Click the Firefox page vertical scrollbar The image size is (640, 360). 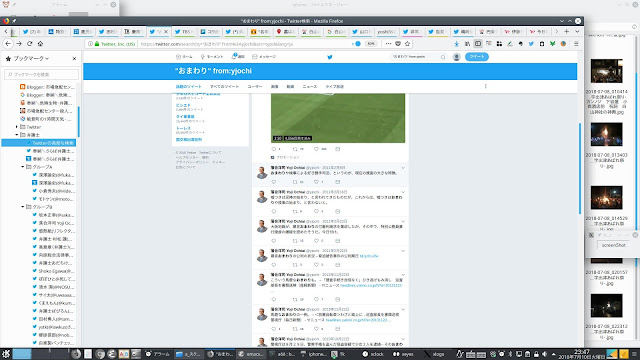(x=580, y=168)
